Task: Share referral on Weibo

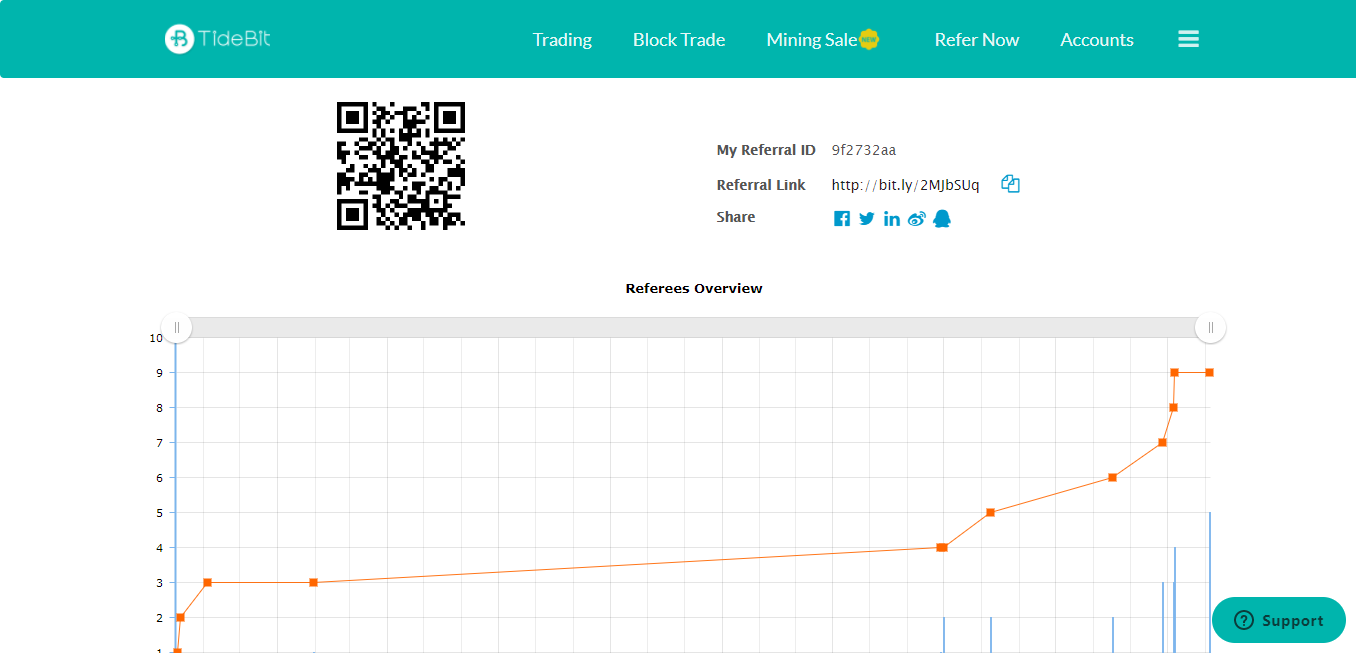Action: click(x=917, y=219)
